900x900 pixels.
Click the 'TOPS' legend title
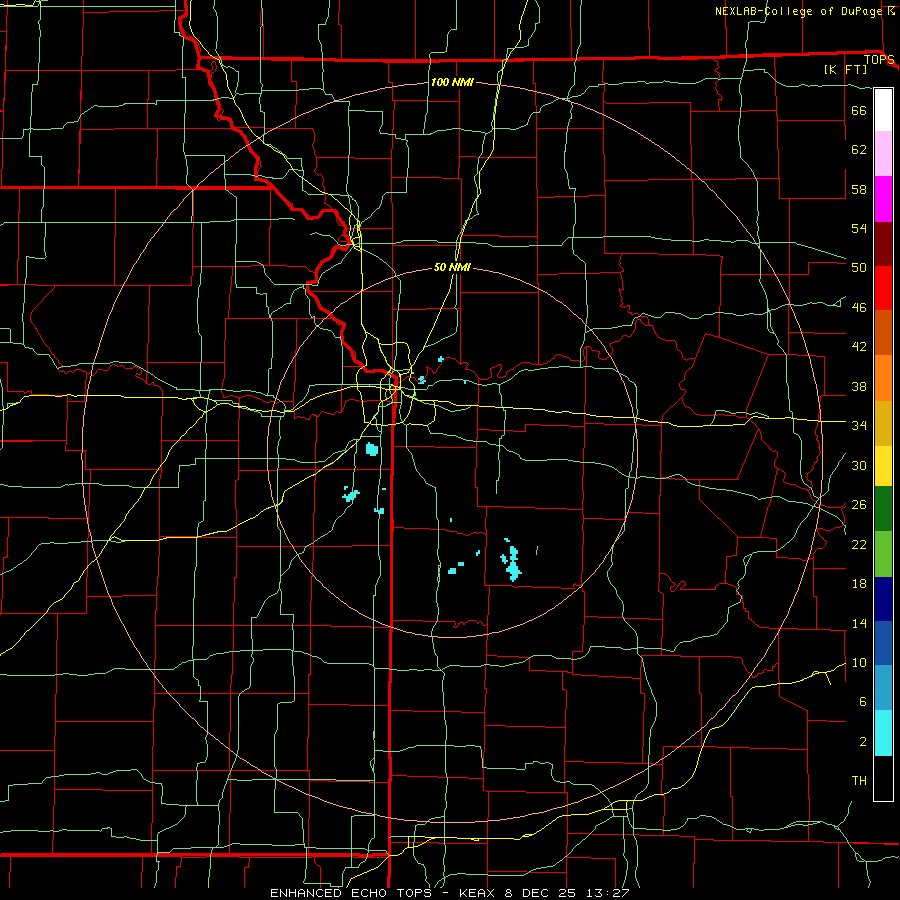tap(879, 60)
